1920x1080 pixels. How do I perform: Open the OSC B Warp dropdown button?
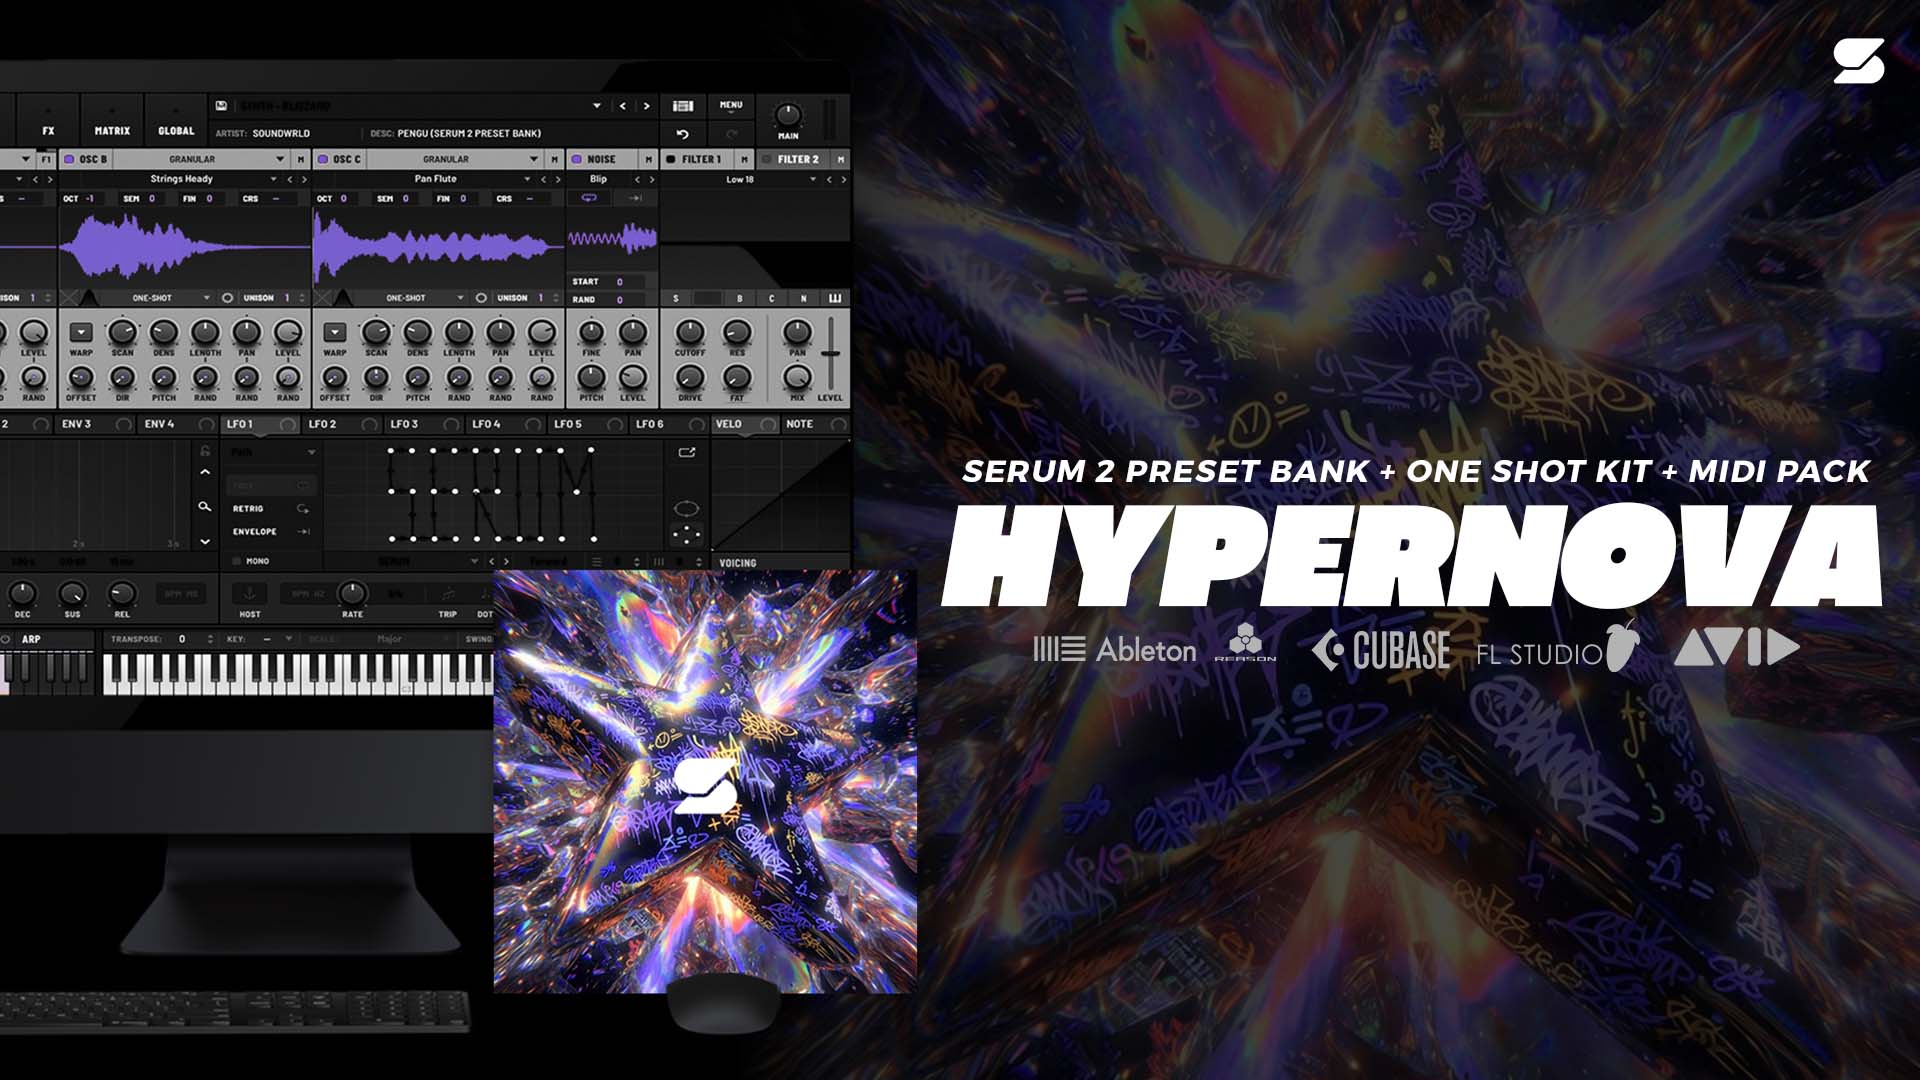[81, 332]
